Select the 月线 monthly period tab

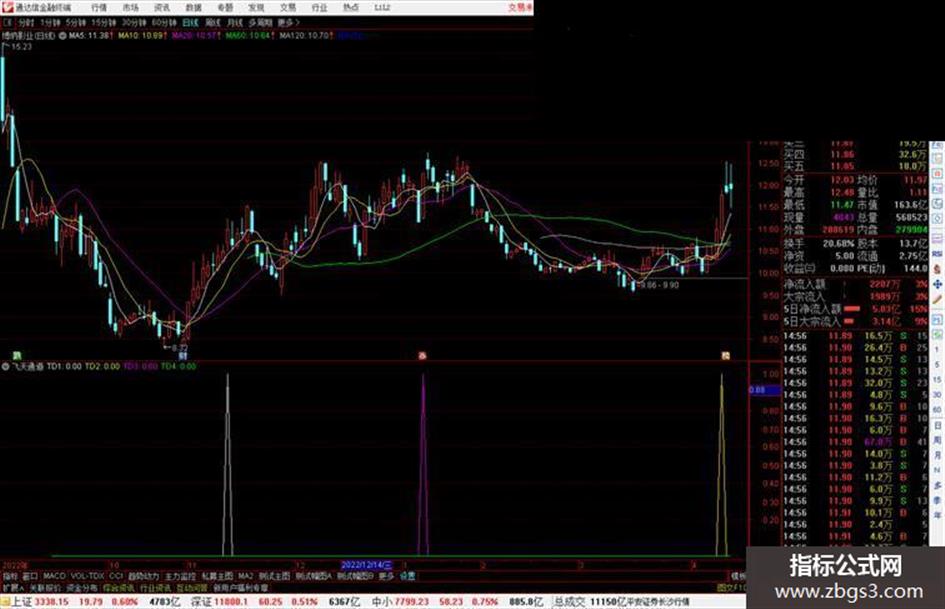234,22
